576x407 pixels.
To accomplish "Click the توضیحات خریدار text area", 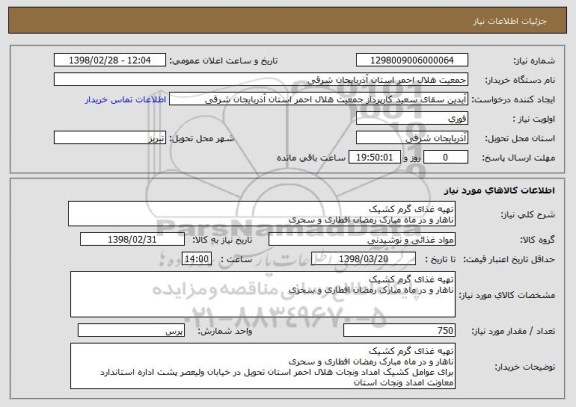I will (263, 366).
